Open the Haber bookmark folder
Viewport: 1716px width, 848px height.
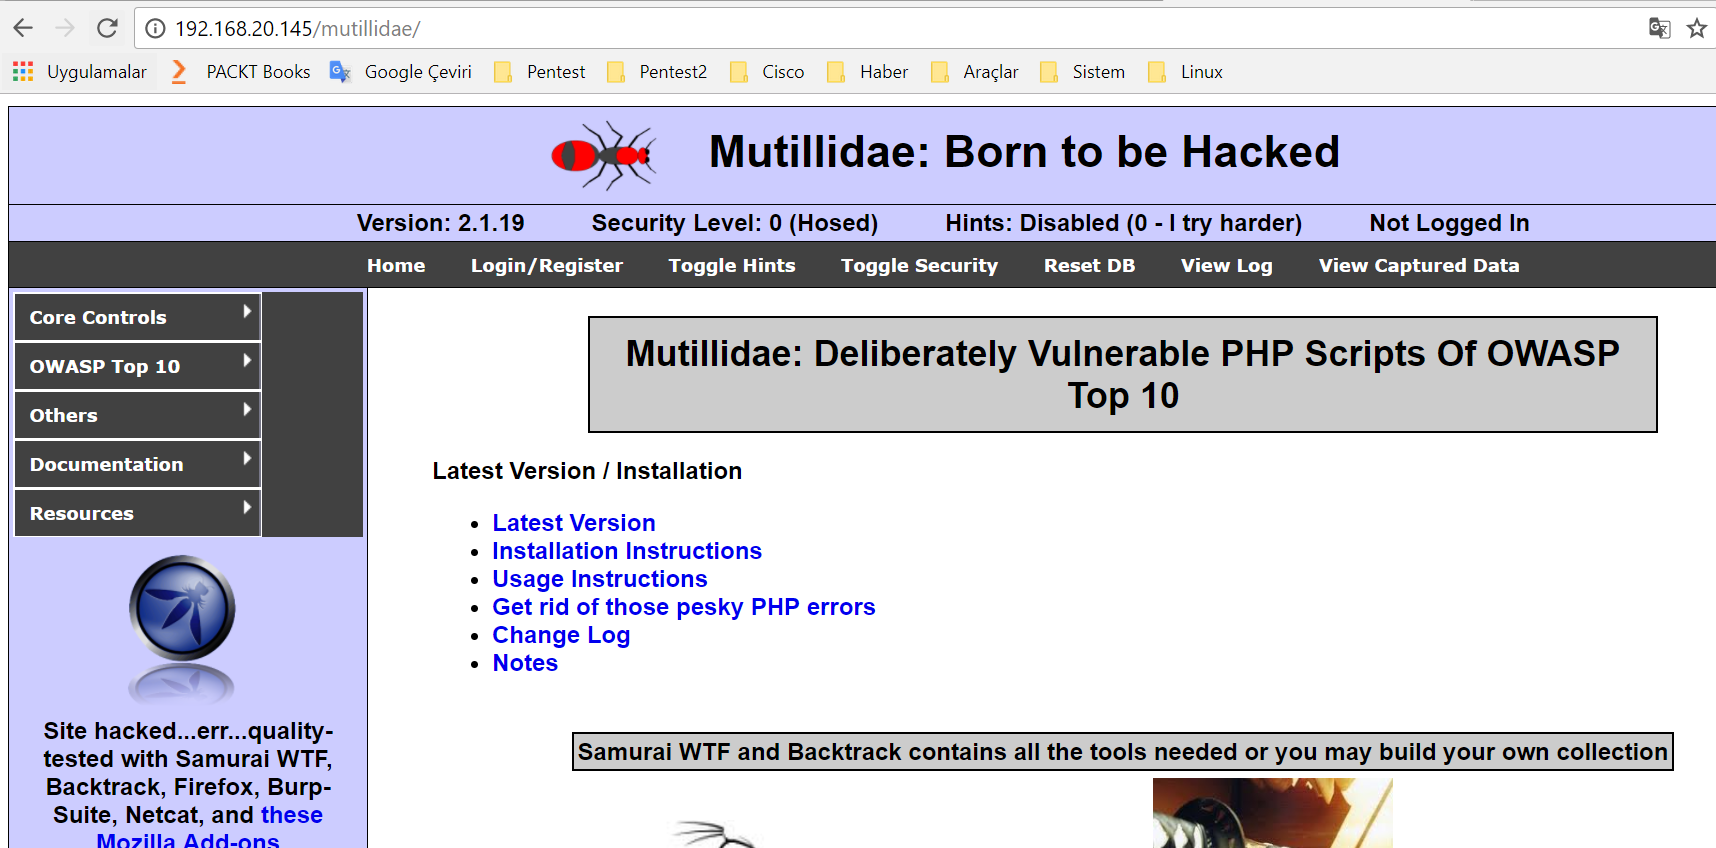coord(868,72)
